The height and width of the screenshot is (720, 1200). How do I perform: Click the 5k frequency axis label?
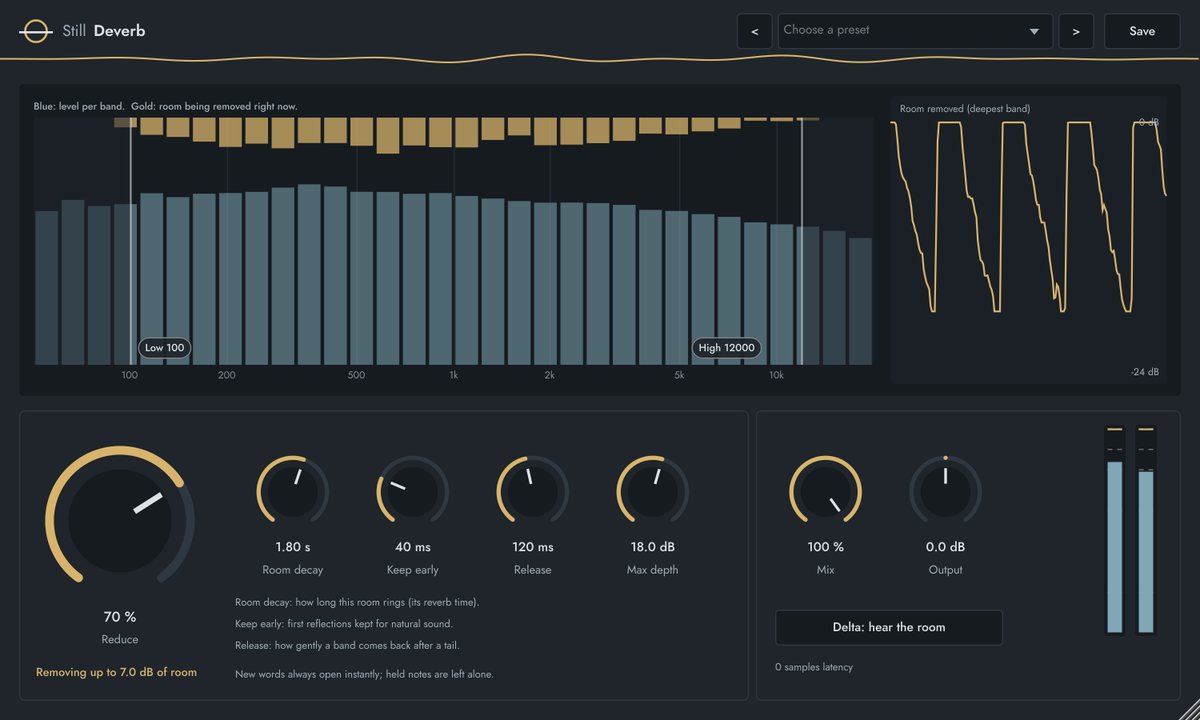[x=679, y=375]
